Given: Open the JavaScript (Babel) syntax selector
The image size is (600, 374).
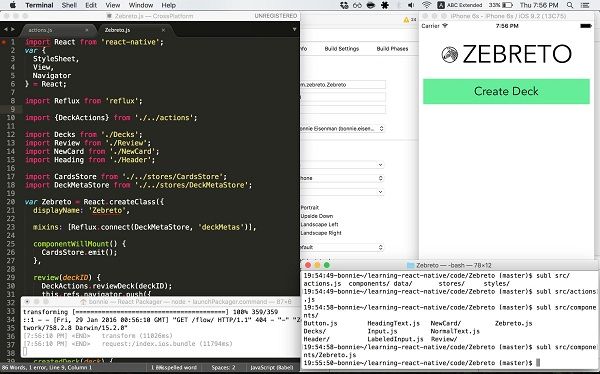Looking at the screenshot, I should coord(271,367).
